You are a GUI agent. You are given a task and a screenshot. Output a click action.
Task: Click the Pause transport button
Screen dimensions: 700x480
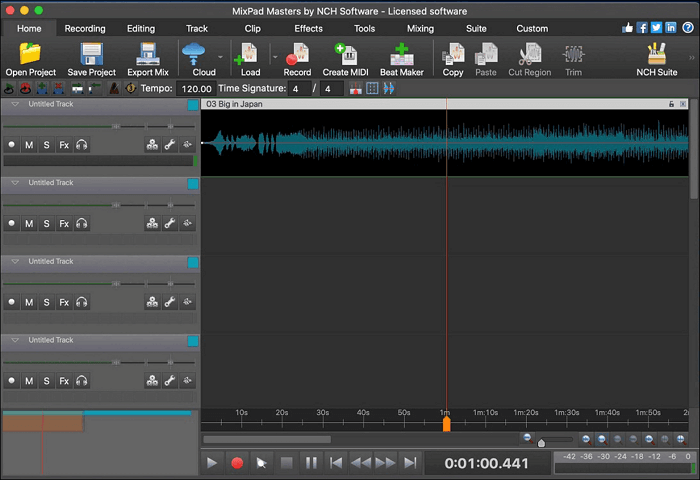(x=311, y=463)
